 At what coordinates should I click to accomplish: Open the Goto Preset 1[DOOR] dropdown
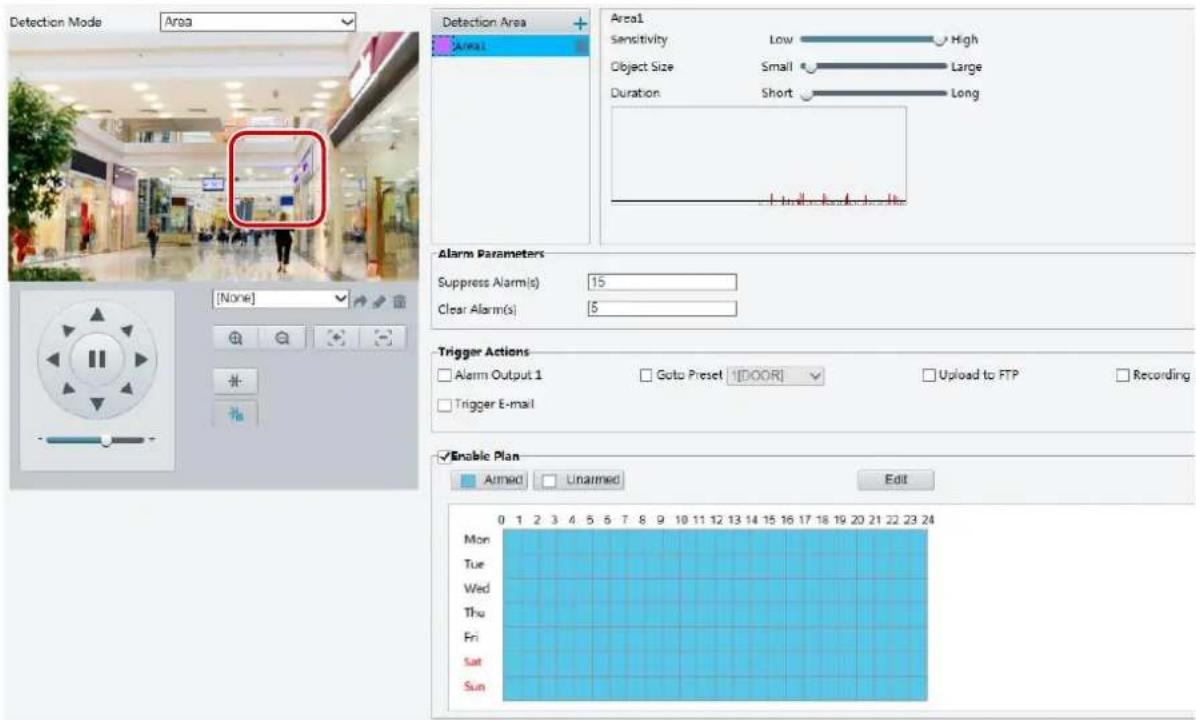tap(775, 375)
